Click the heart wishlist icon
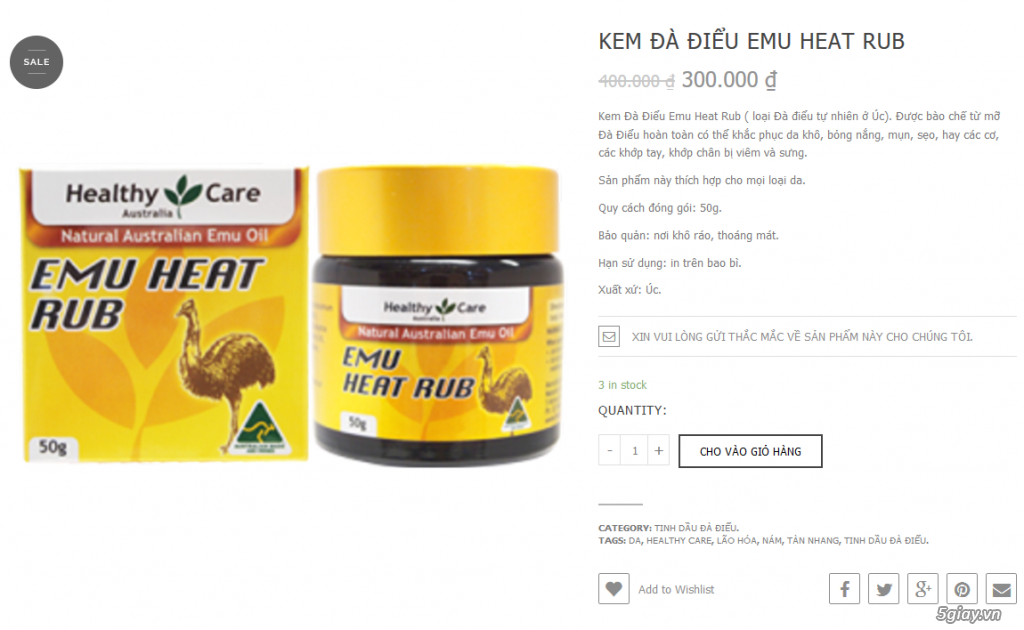Image resolution: width=1024 pixels, height=630 pixels. pos(613,589)
